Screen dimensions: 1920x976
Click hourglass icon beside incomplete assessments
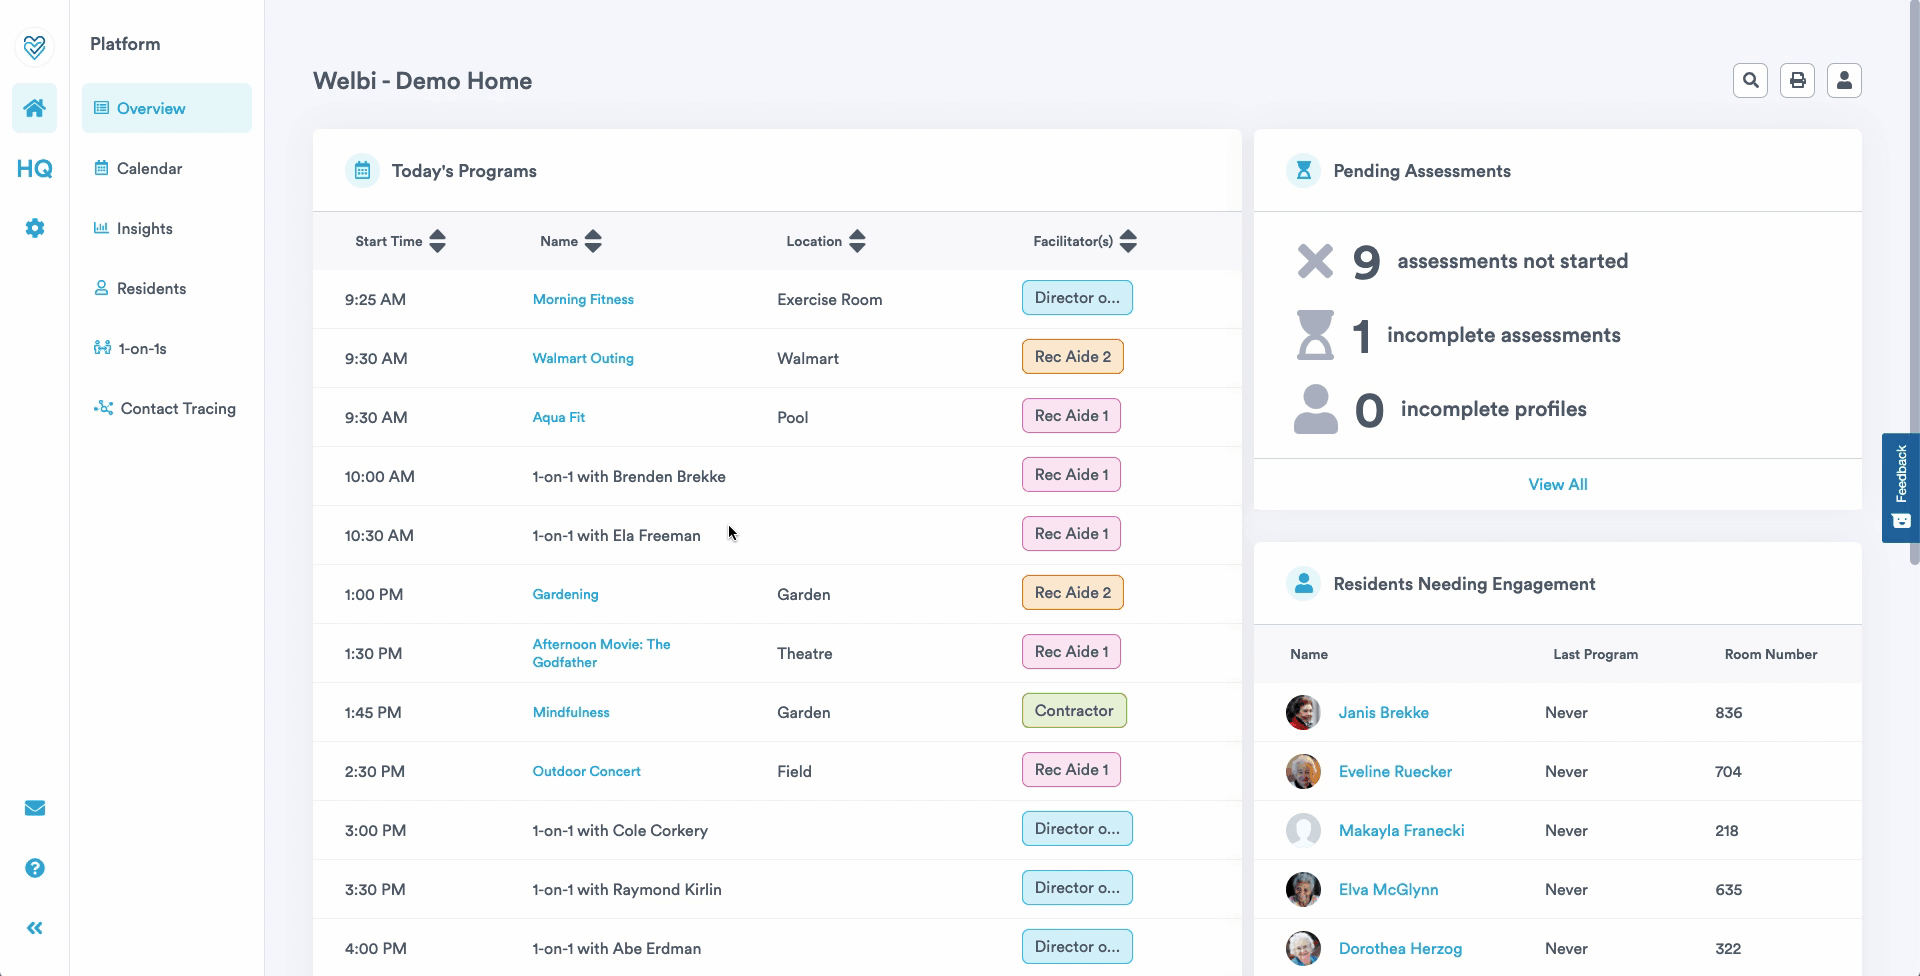pos(1315,335)
